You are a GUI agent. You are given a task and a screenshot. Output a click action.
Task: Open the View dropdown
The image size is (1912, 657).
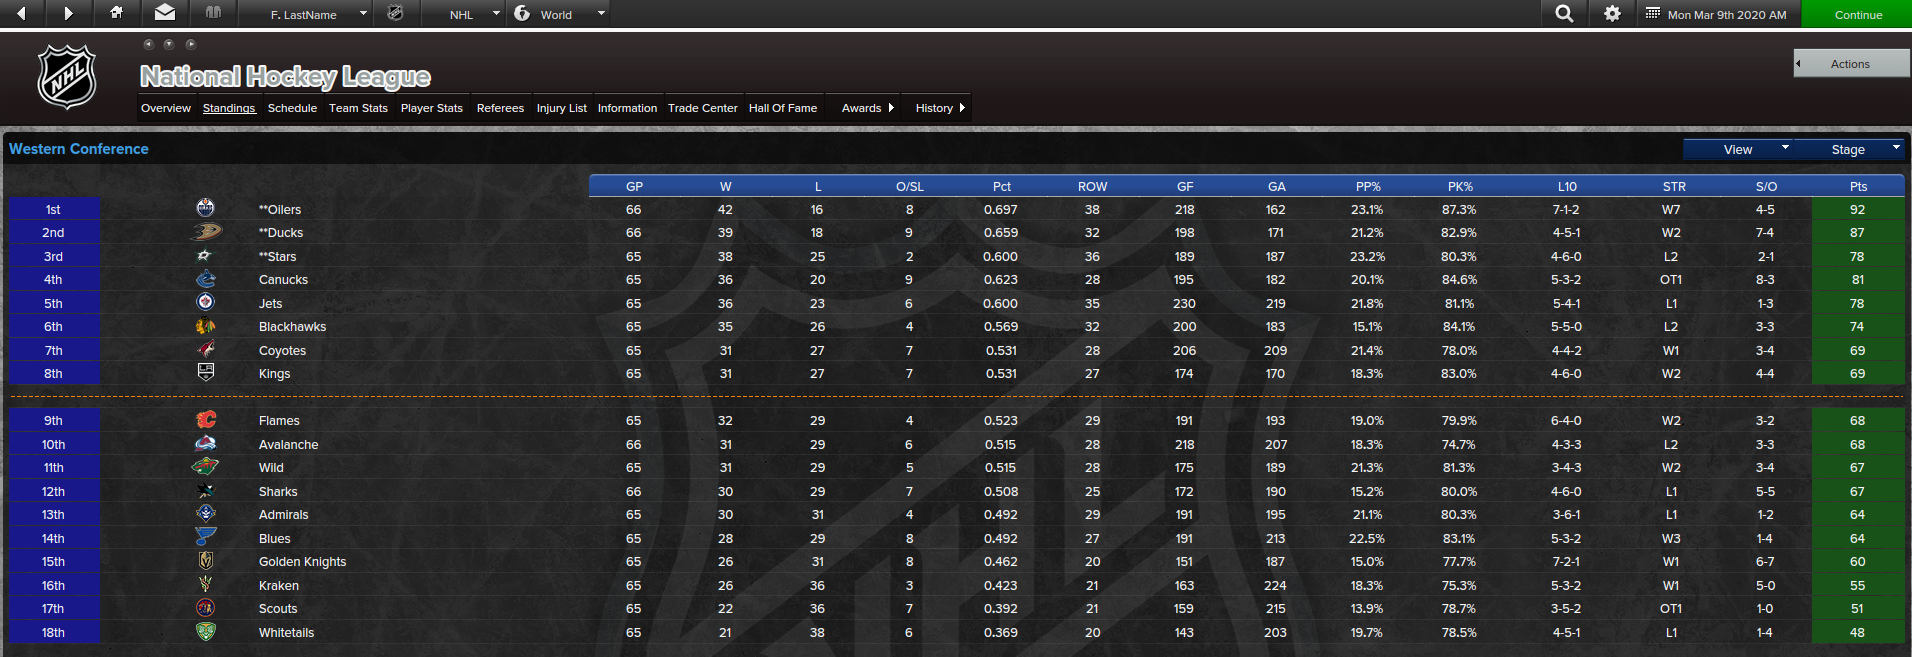point(1738,149)
